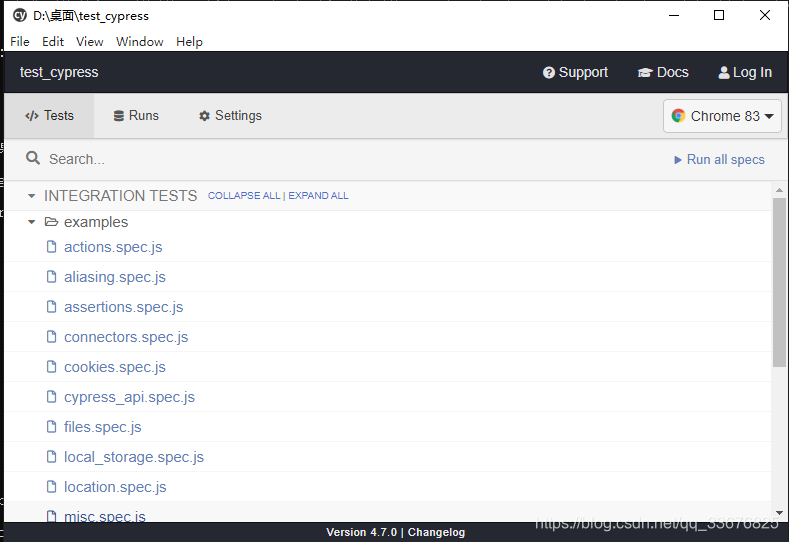Screen dimensions: 789x542
Task: Click the Tests code brackets icon
Action: [32, 116]
